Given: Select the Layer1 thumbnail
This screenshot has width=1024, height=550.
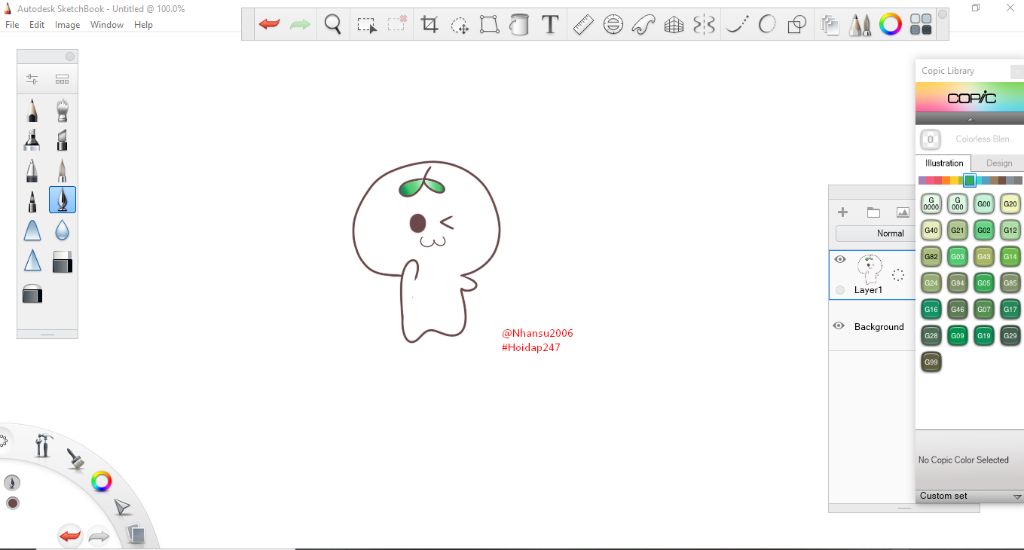Looking at the screenshot, I should [x=869, y=268].
